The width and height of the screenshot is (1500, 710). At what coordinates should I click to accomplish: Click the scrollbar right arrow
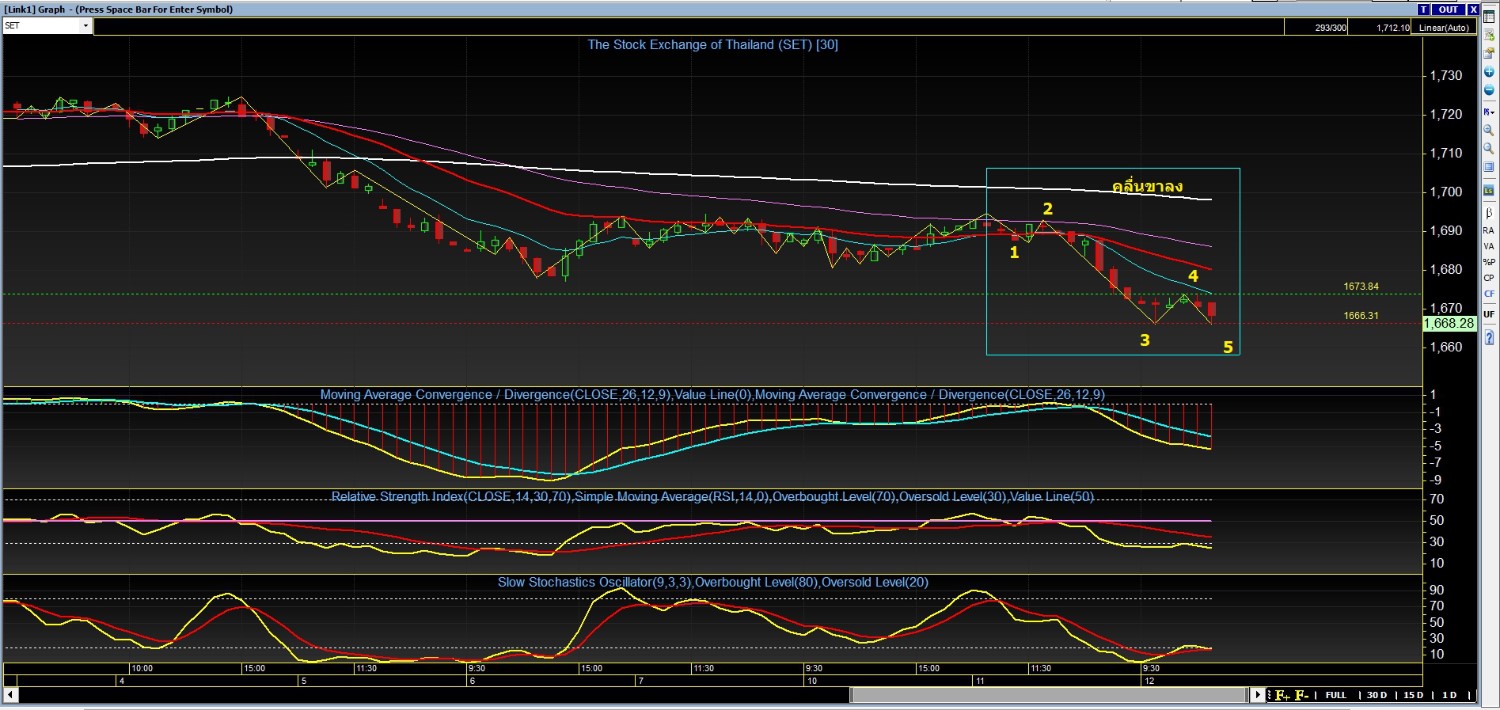coord(1258,695)
